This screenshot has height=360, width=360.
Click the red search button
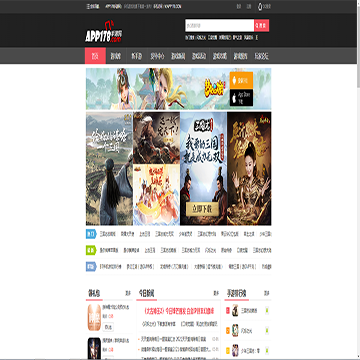click(x=262, y=25)
